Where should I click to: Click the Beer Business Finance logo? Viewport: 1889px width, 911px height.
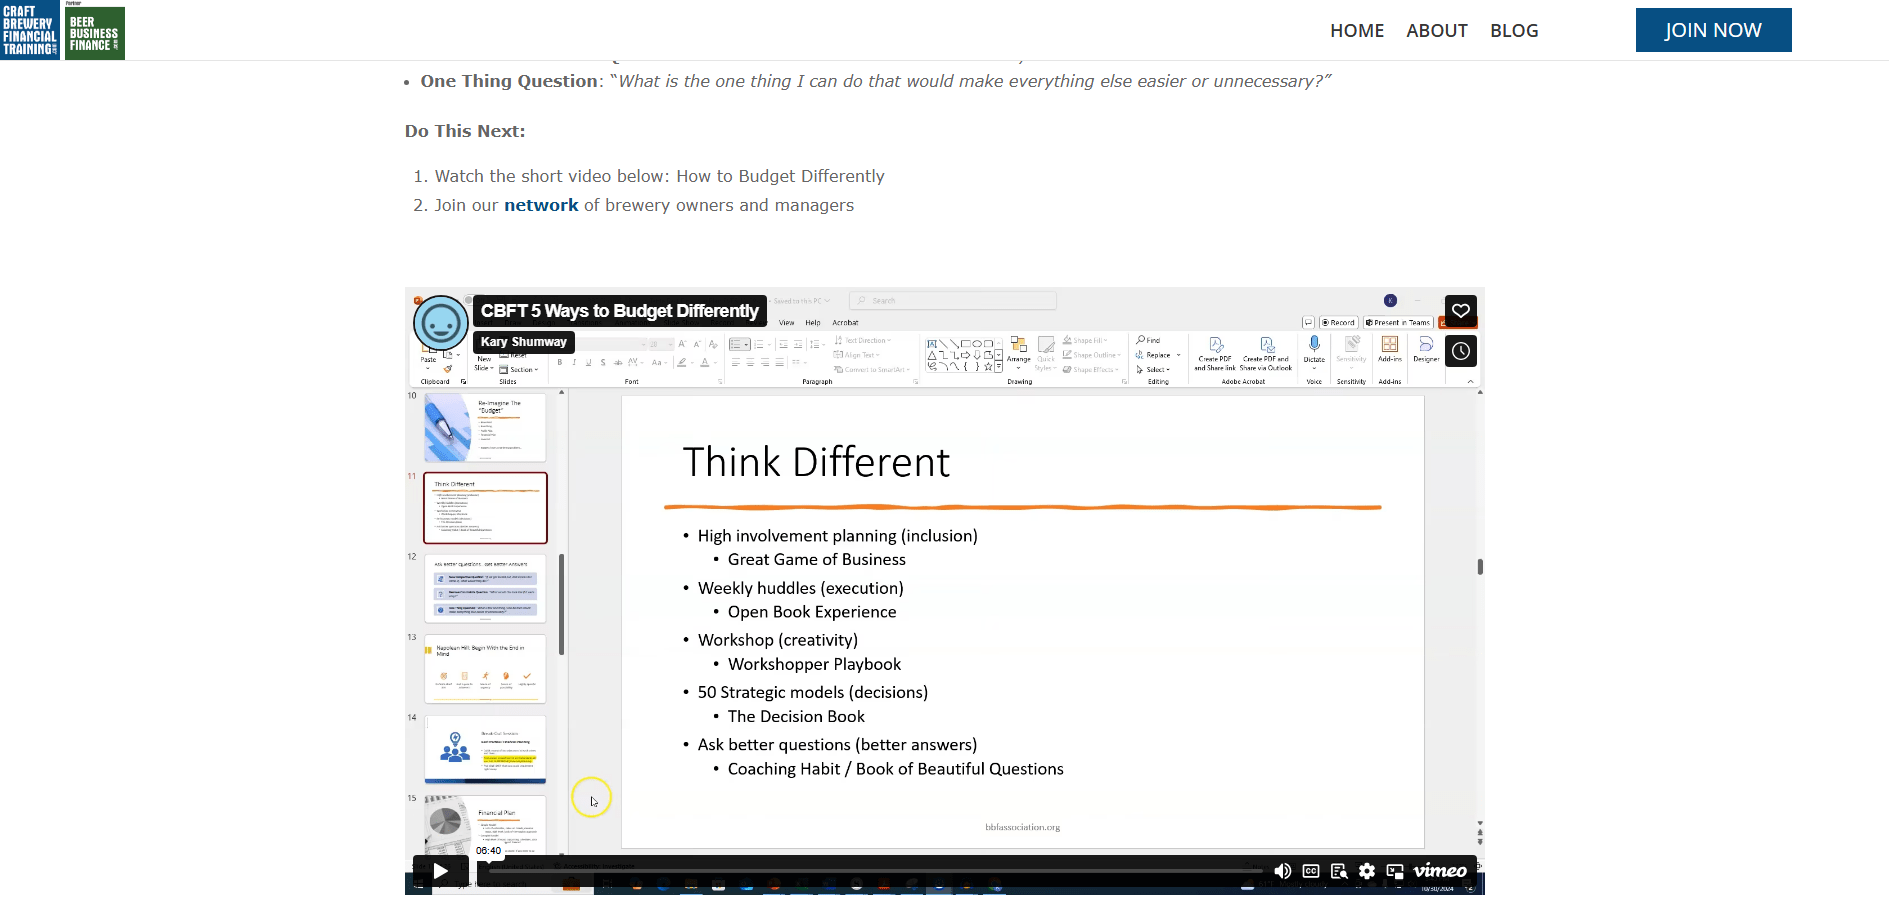(x=95, y=33)
